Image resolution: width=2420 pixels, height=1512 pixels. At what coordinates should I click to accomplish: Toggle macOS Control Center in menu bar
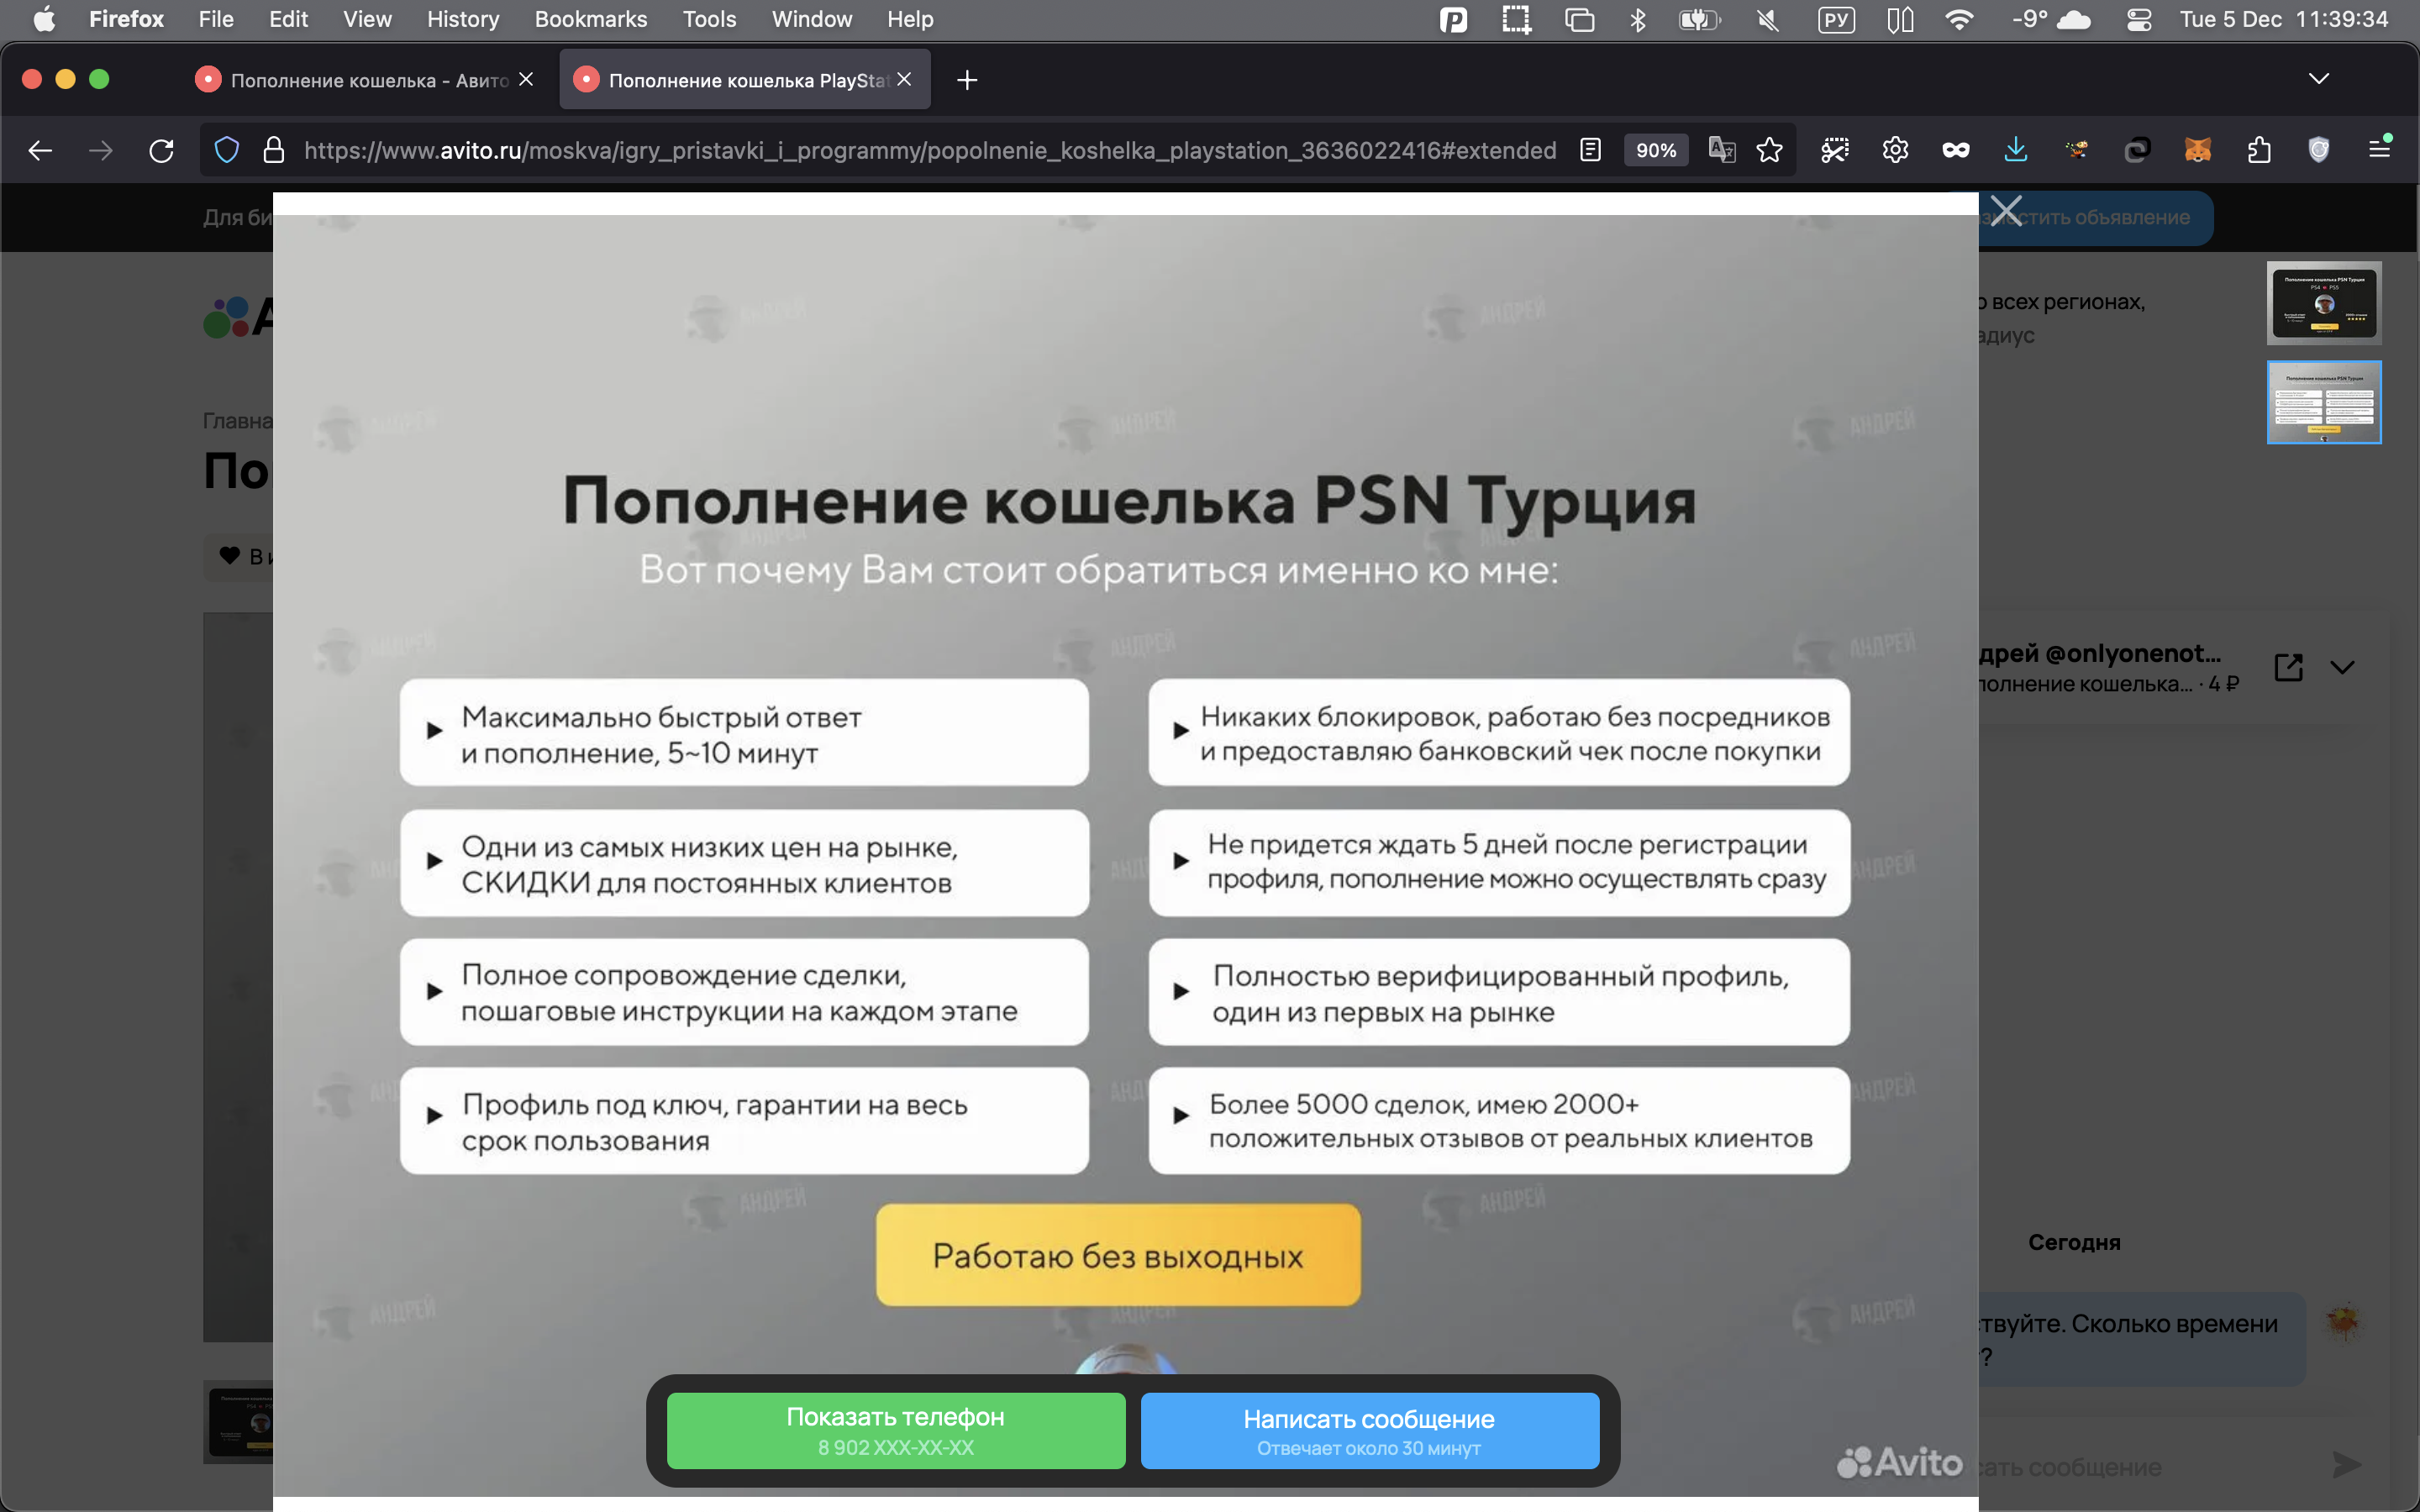(2138, 19)
